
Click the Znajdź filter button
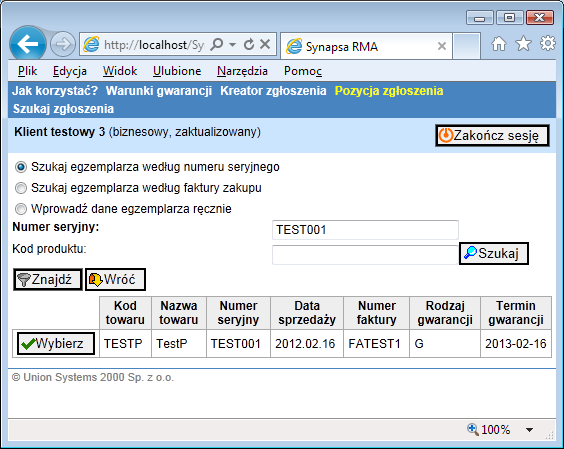48,279
